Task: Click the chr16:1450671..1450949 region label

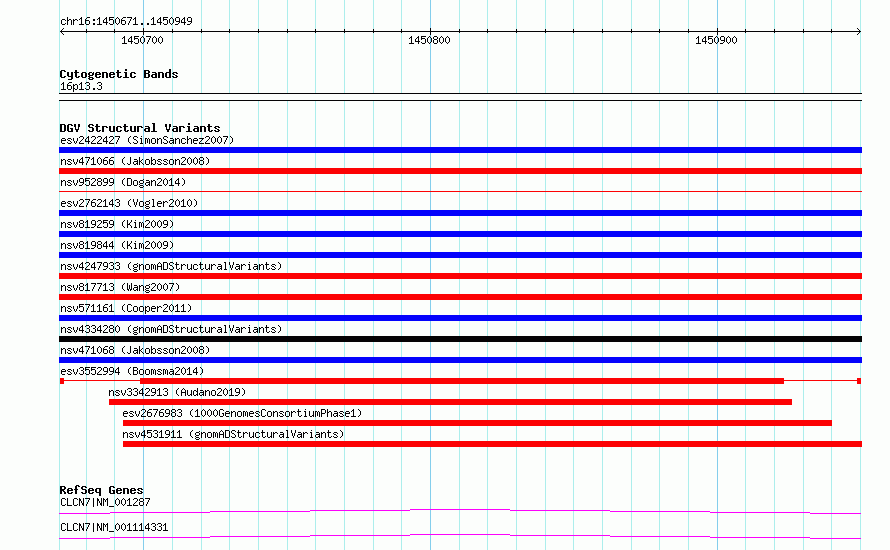Action: pos(126,22)
